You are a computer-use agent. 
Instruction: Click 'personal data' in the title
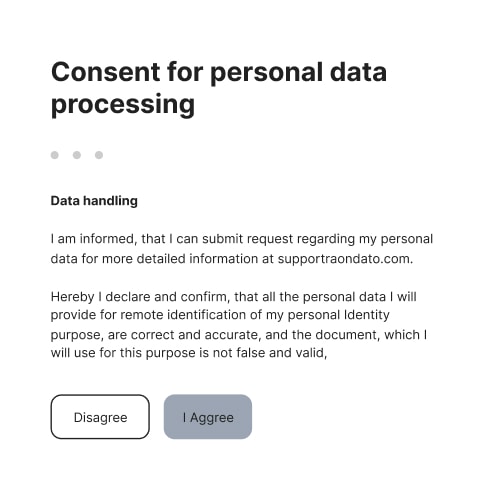point(298,73)
